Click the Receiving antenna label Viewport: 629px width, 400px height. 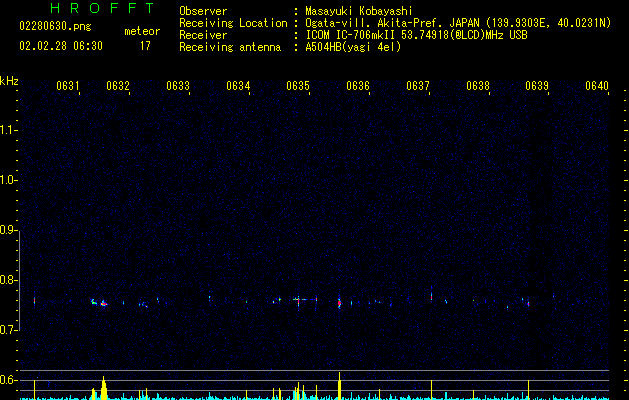point(230,47)
